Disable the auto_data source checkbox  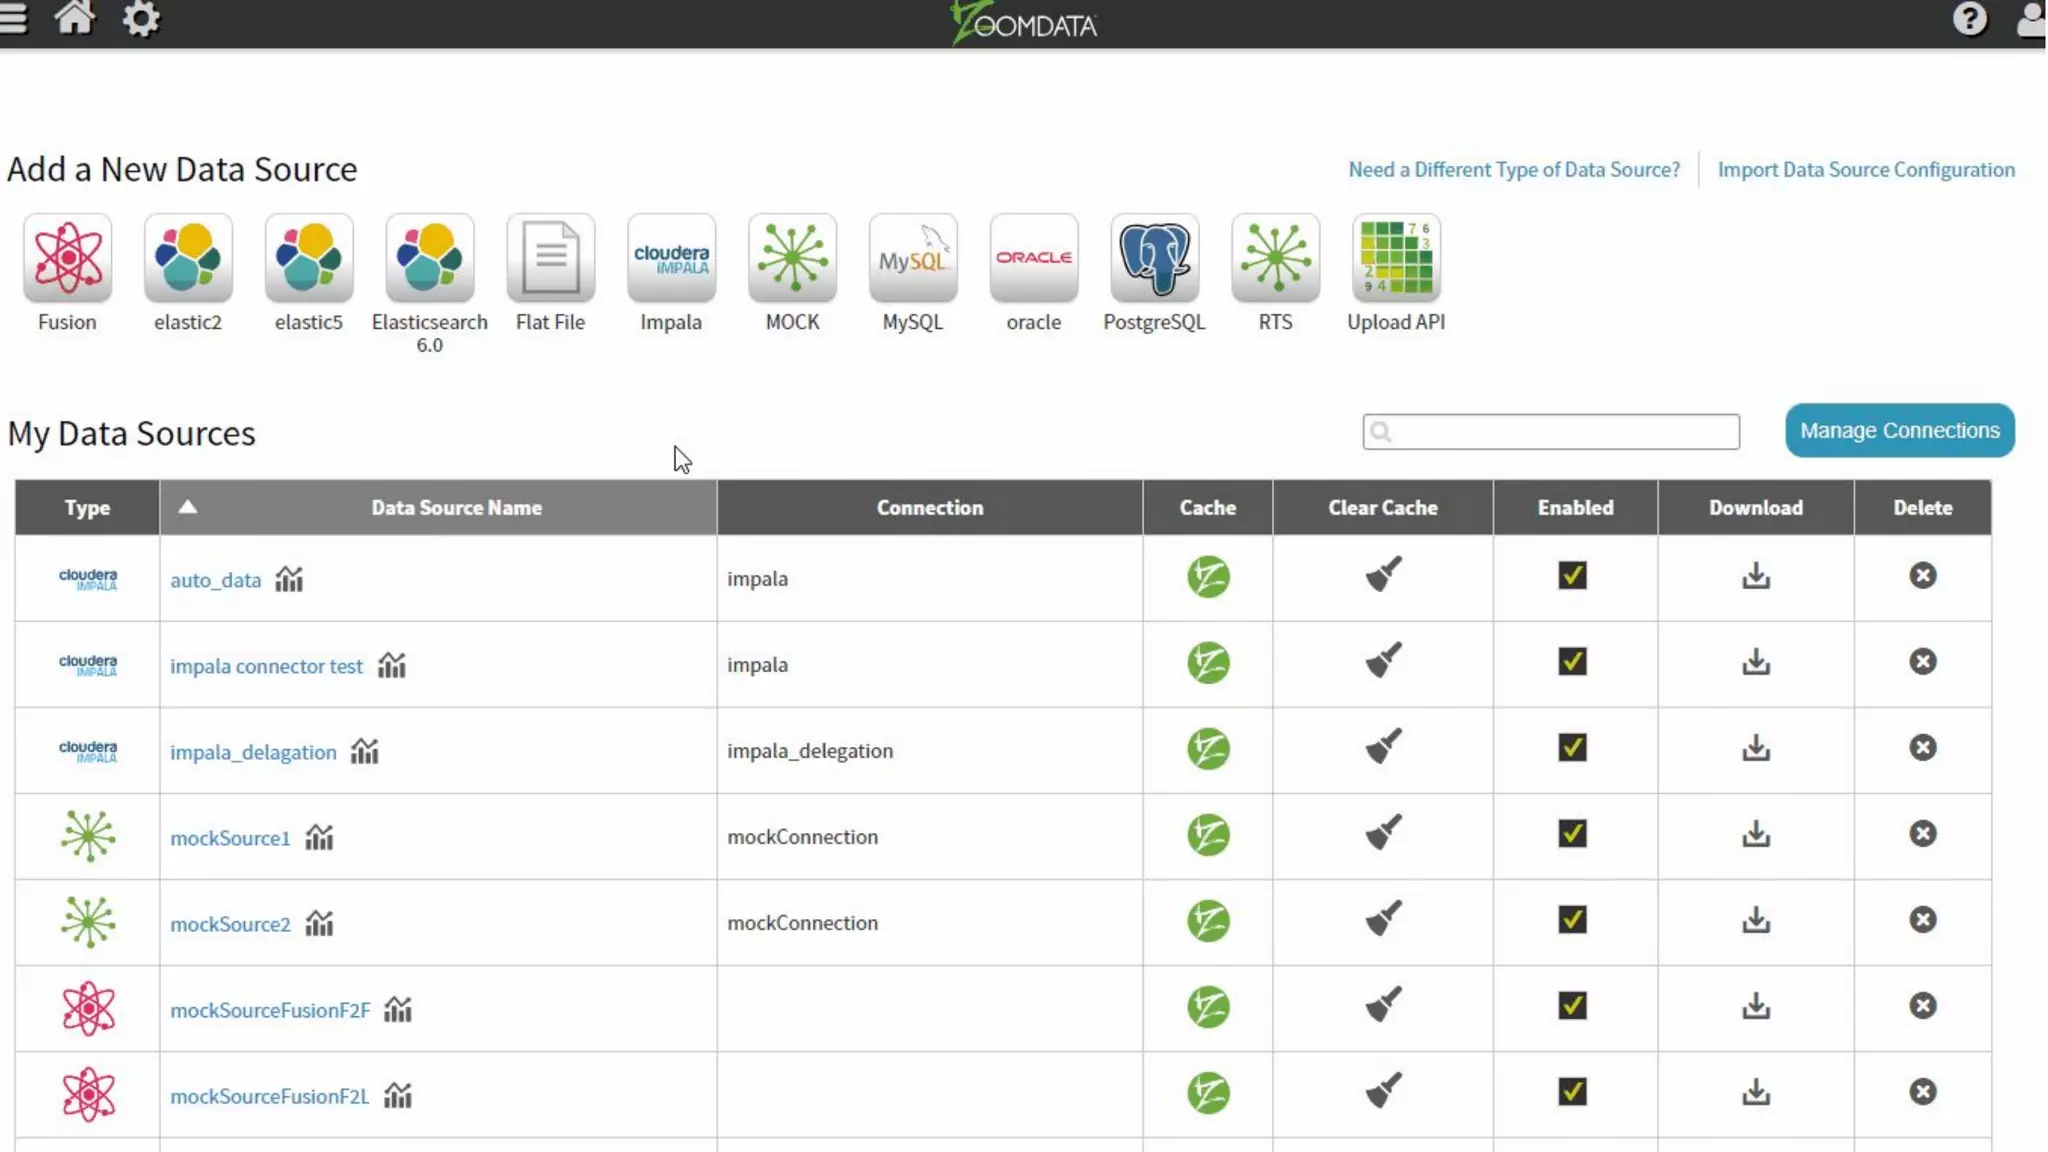point(1572,576)
